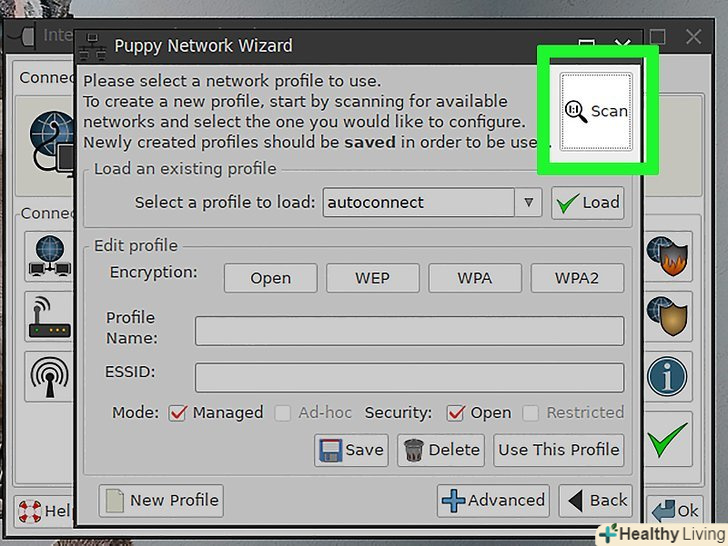
Task: Maximize the Puppy Network Wizard window
Action: pos(586,44)
